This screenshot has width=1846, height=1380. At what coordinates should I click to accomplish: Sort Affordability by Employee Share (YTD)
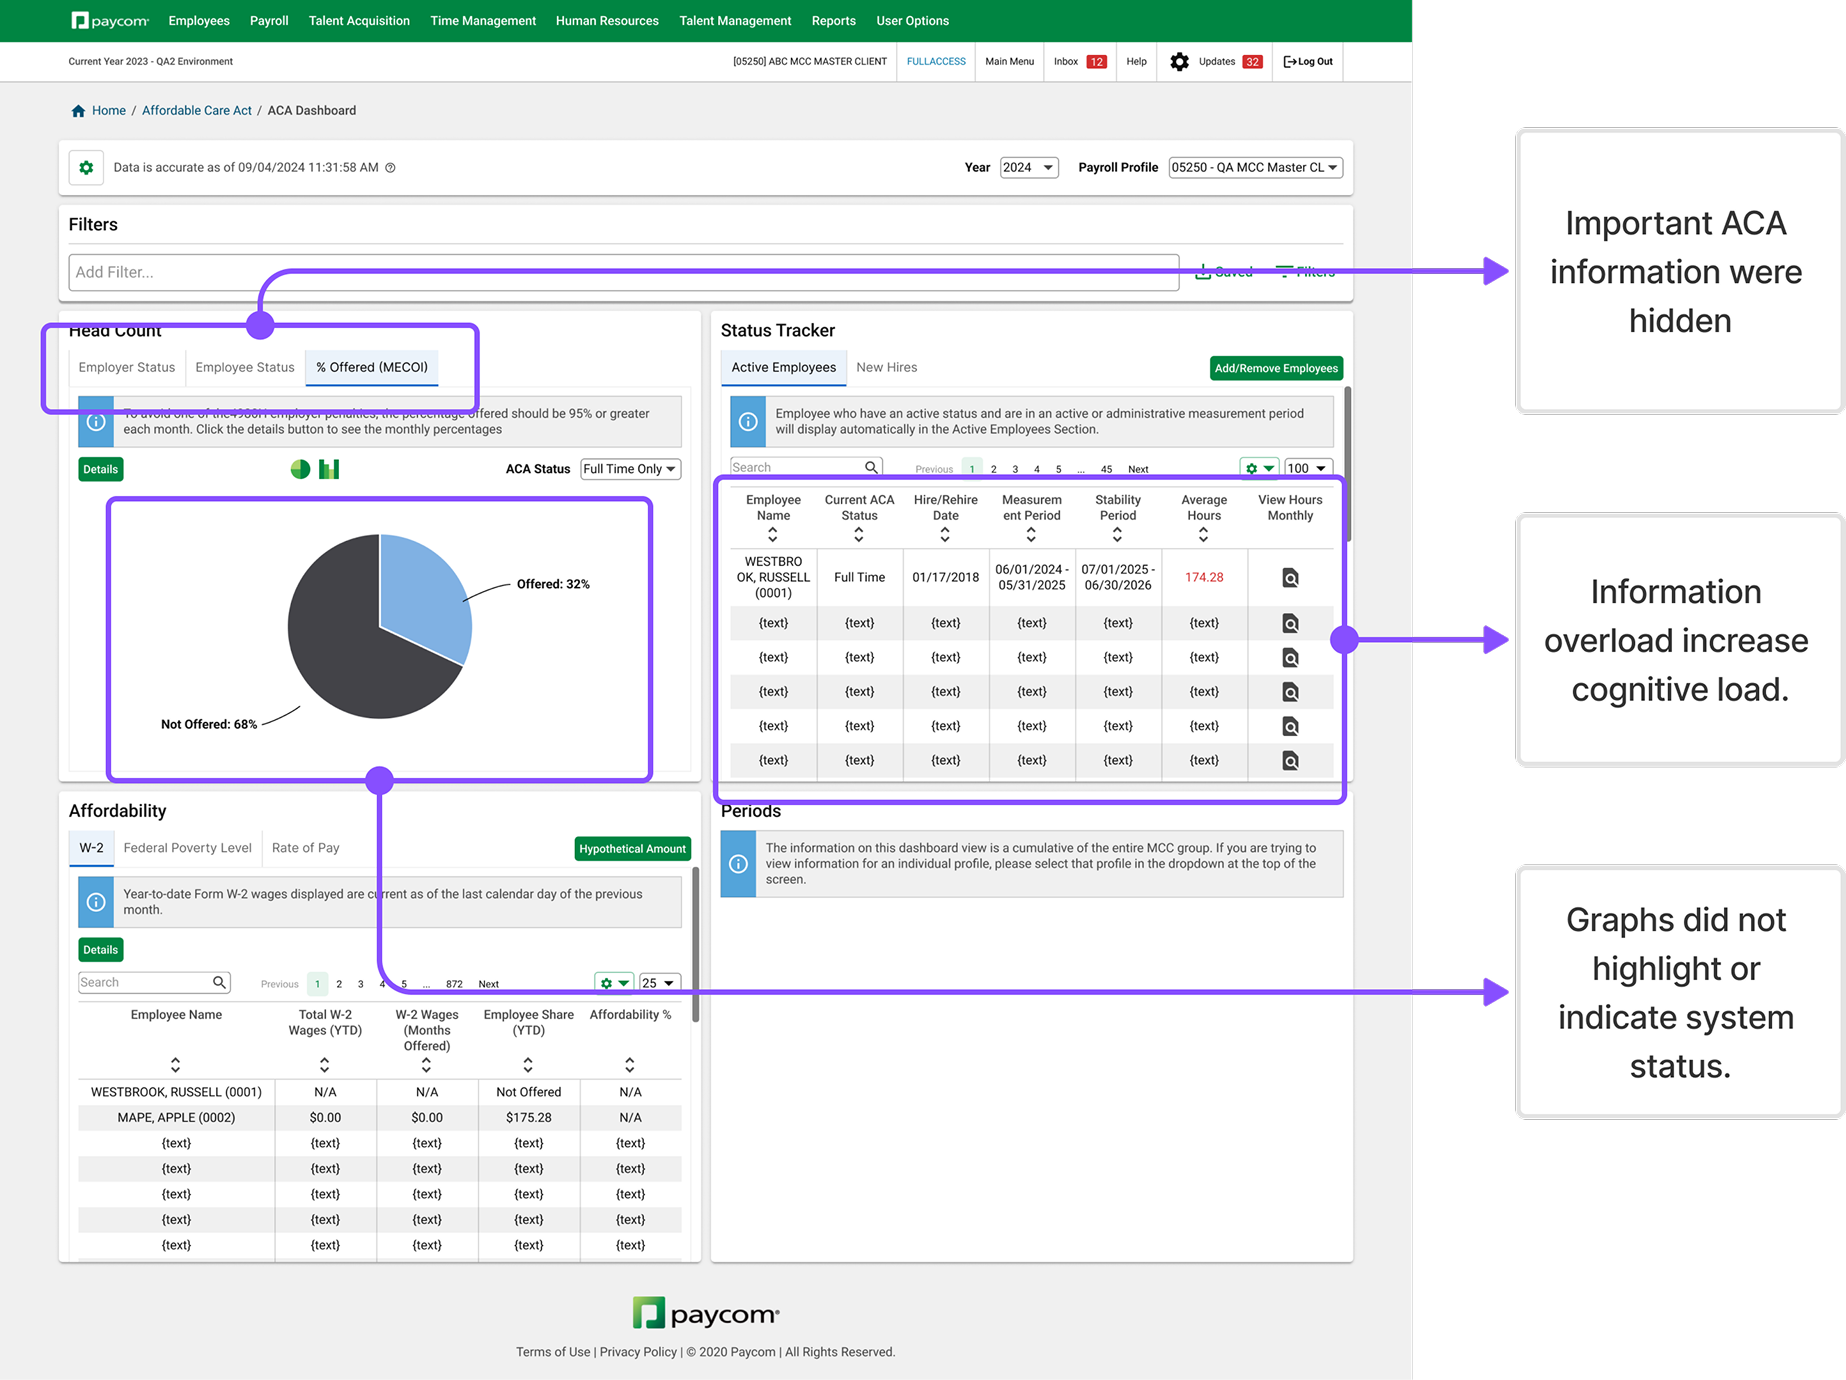click(528, 1064)
